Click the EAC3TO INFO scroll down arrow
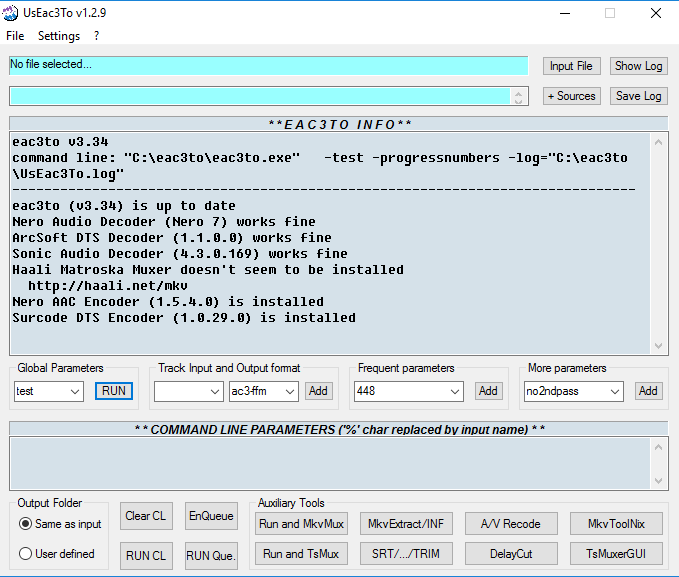This screenshot has width=679, height=577. tap(659, 346)
